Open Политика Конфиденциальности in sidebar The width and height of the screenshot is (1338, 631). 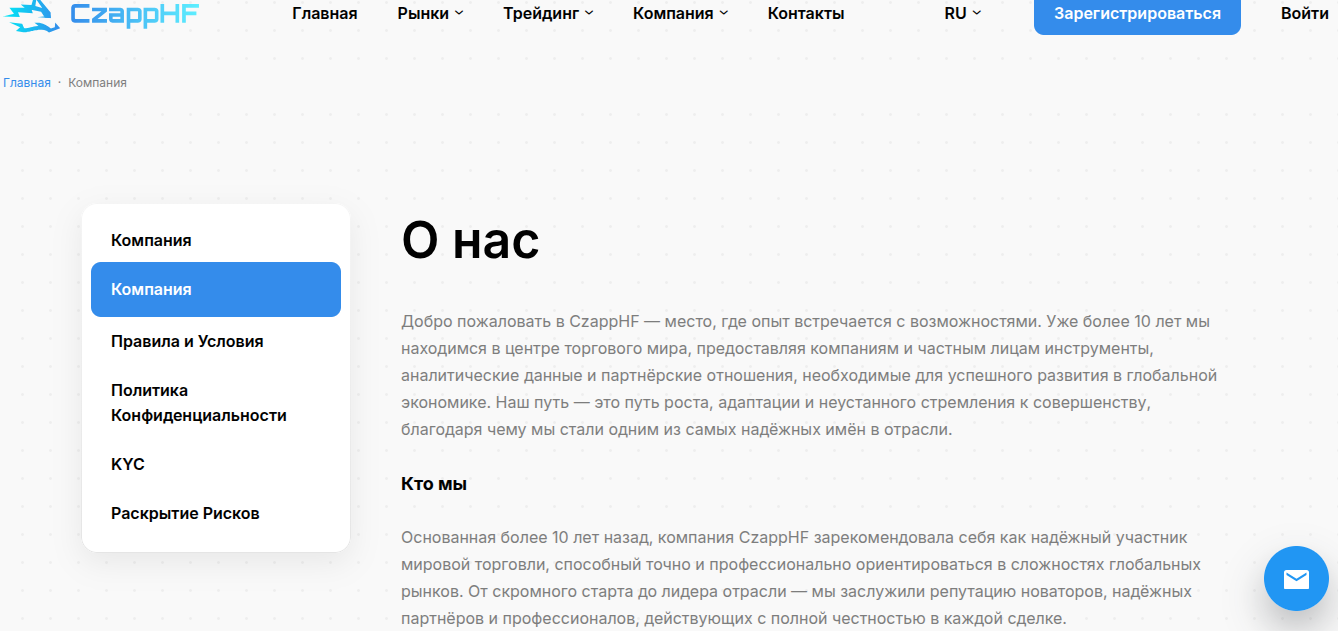pos(199,403)
